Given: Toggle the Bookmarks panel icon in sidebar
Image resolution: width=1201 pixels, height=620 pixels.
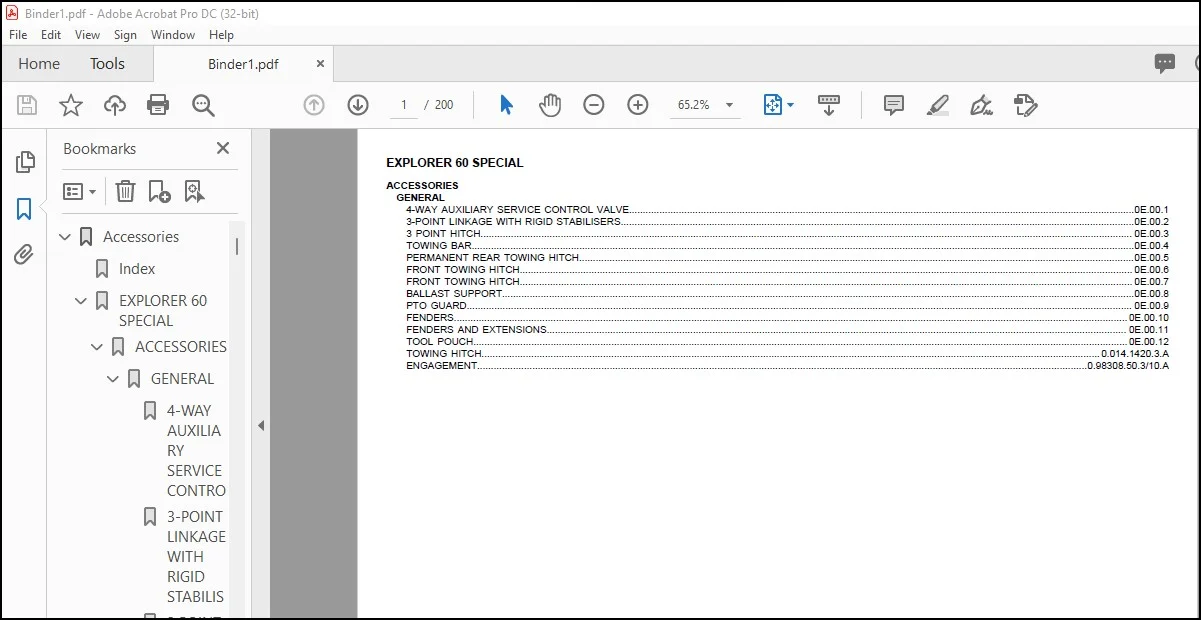Looking at the screenshot, I should pyautogui.click(x=25, y=209).
